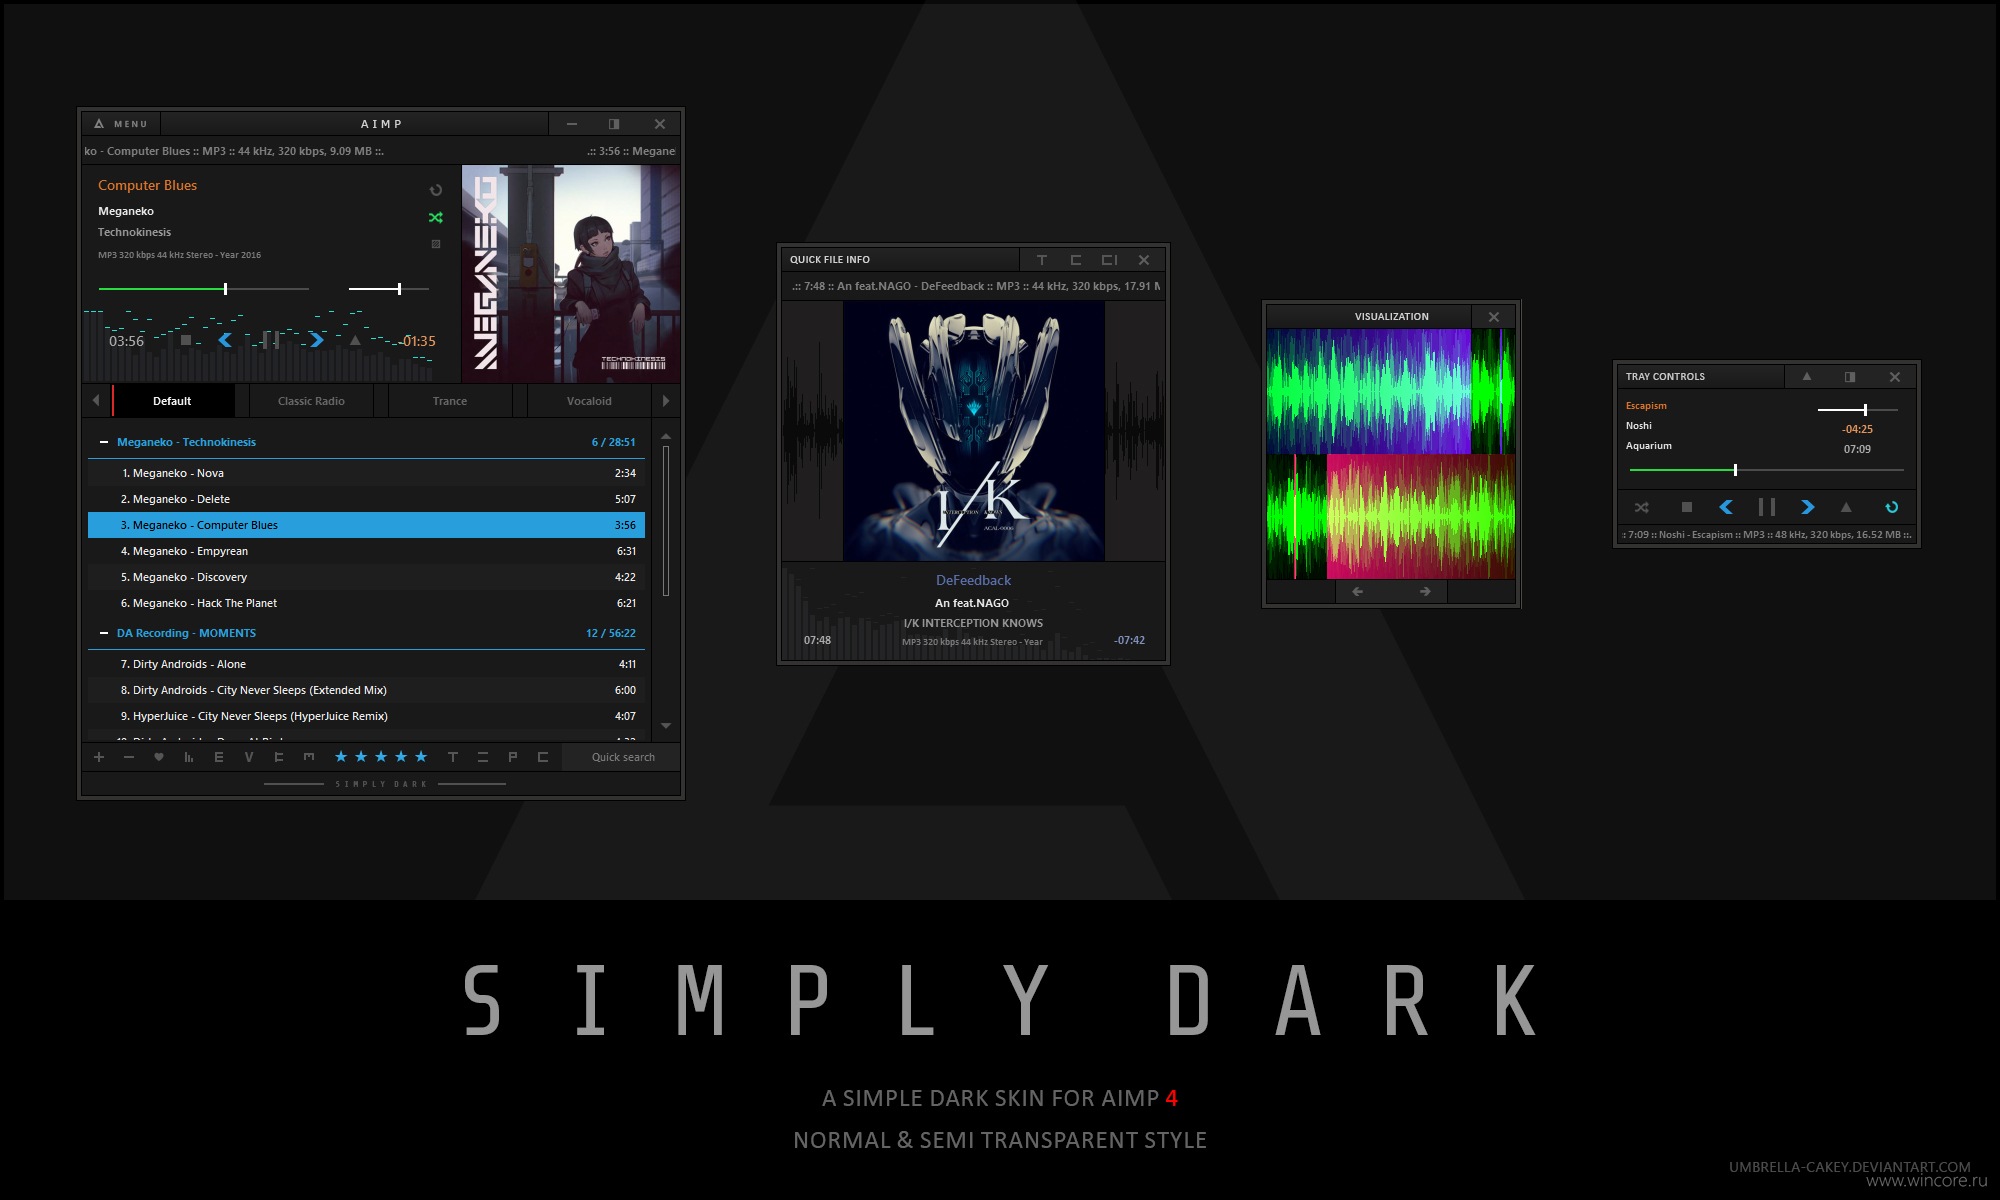Select track Dirty Androids - Alone

[366, 664]
